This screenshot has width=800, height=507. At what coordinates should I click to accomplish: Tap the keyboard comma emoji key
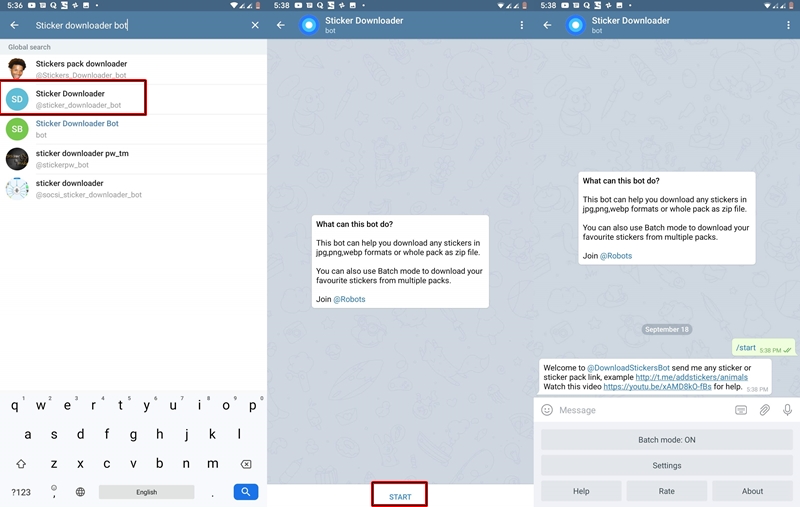(x=54, y=492)
